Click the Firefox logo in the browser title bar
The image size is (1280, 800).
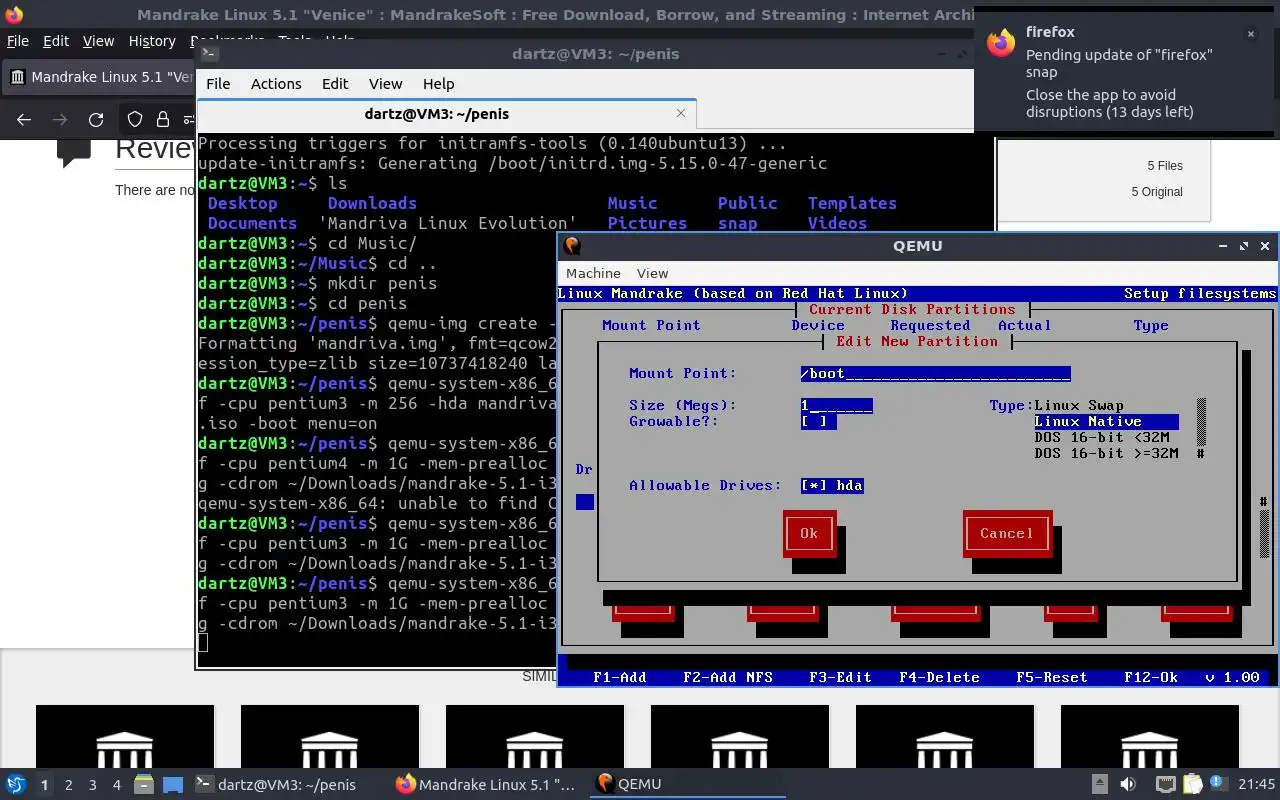(15, 14)
